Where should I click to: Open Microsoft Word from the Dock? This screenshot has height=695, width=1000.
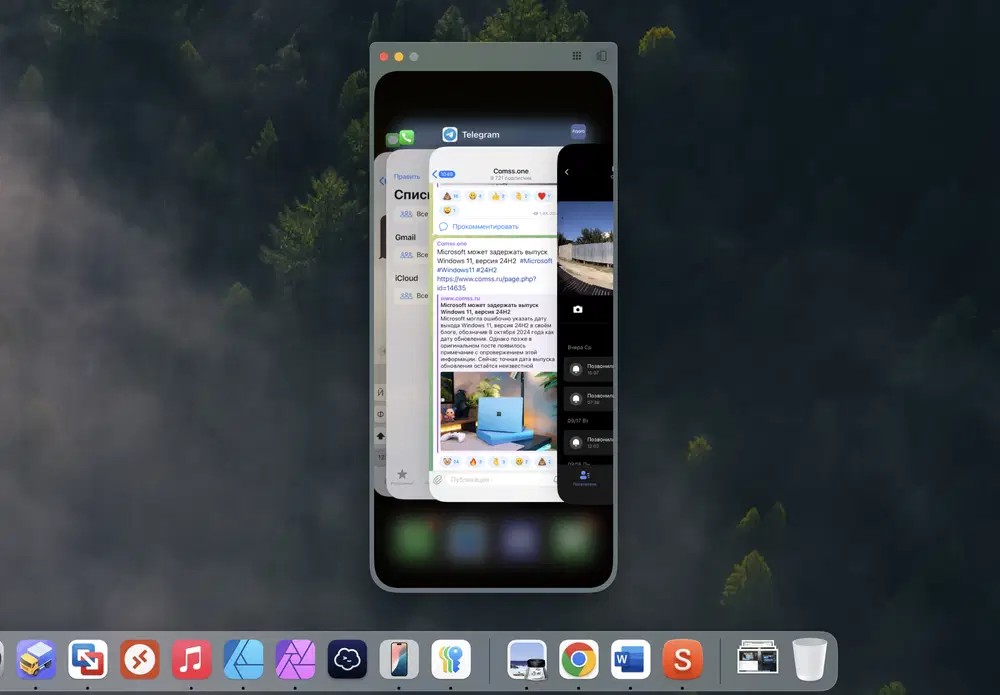pos(630,659)
